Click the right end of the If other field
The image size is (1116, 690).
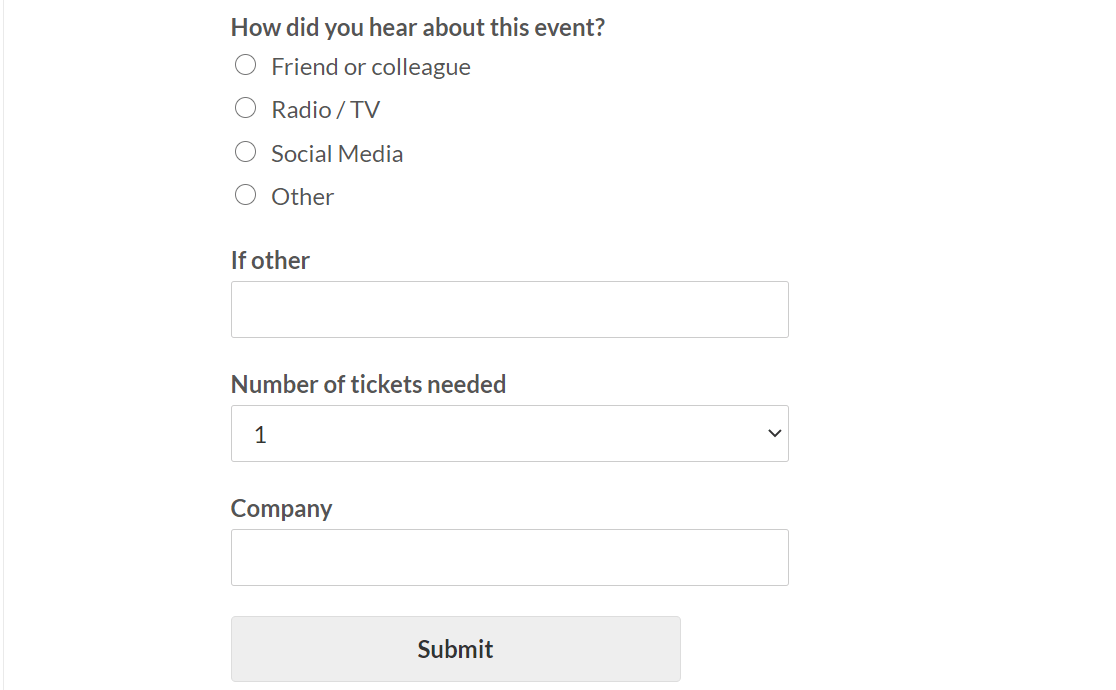click(770, 309)
